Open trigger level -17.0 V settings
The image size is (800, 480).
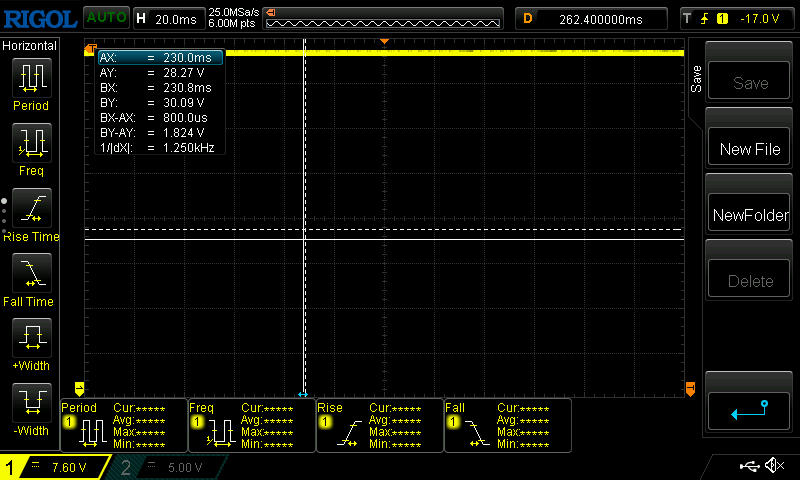tap(734, 18)
